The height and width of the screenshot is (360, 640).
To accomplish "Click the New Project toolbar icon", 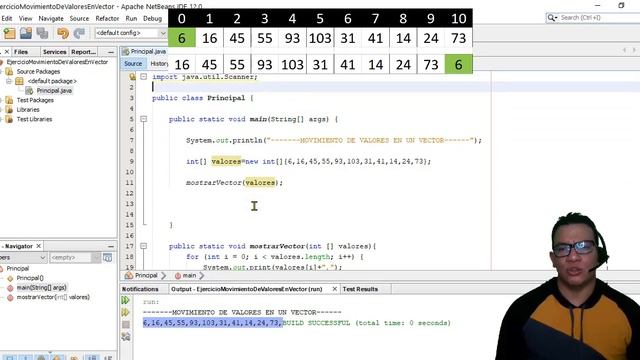I will [x=9, y=33].
